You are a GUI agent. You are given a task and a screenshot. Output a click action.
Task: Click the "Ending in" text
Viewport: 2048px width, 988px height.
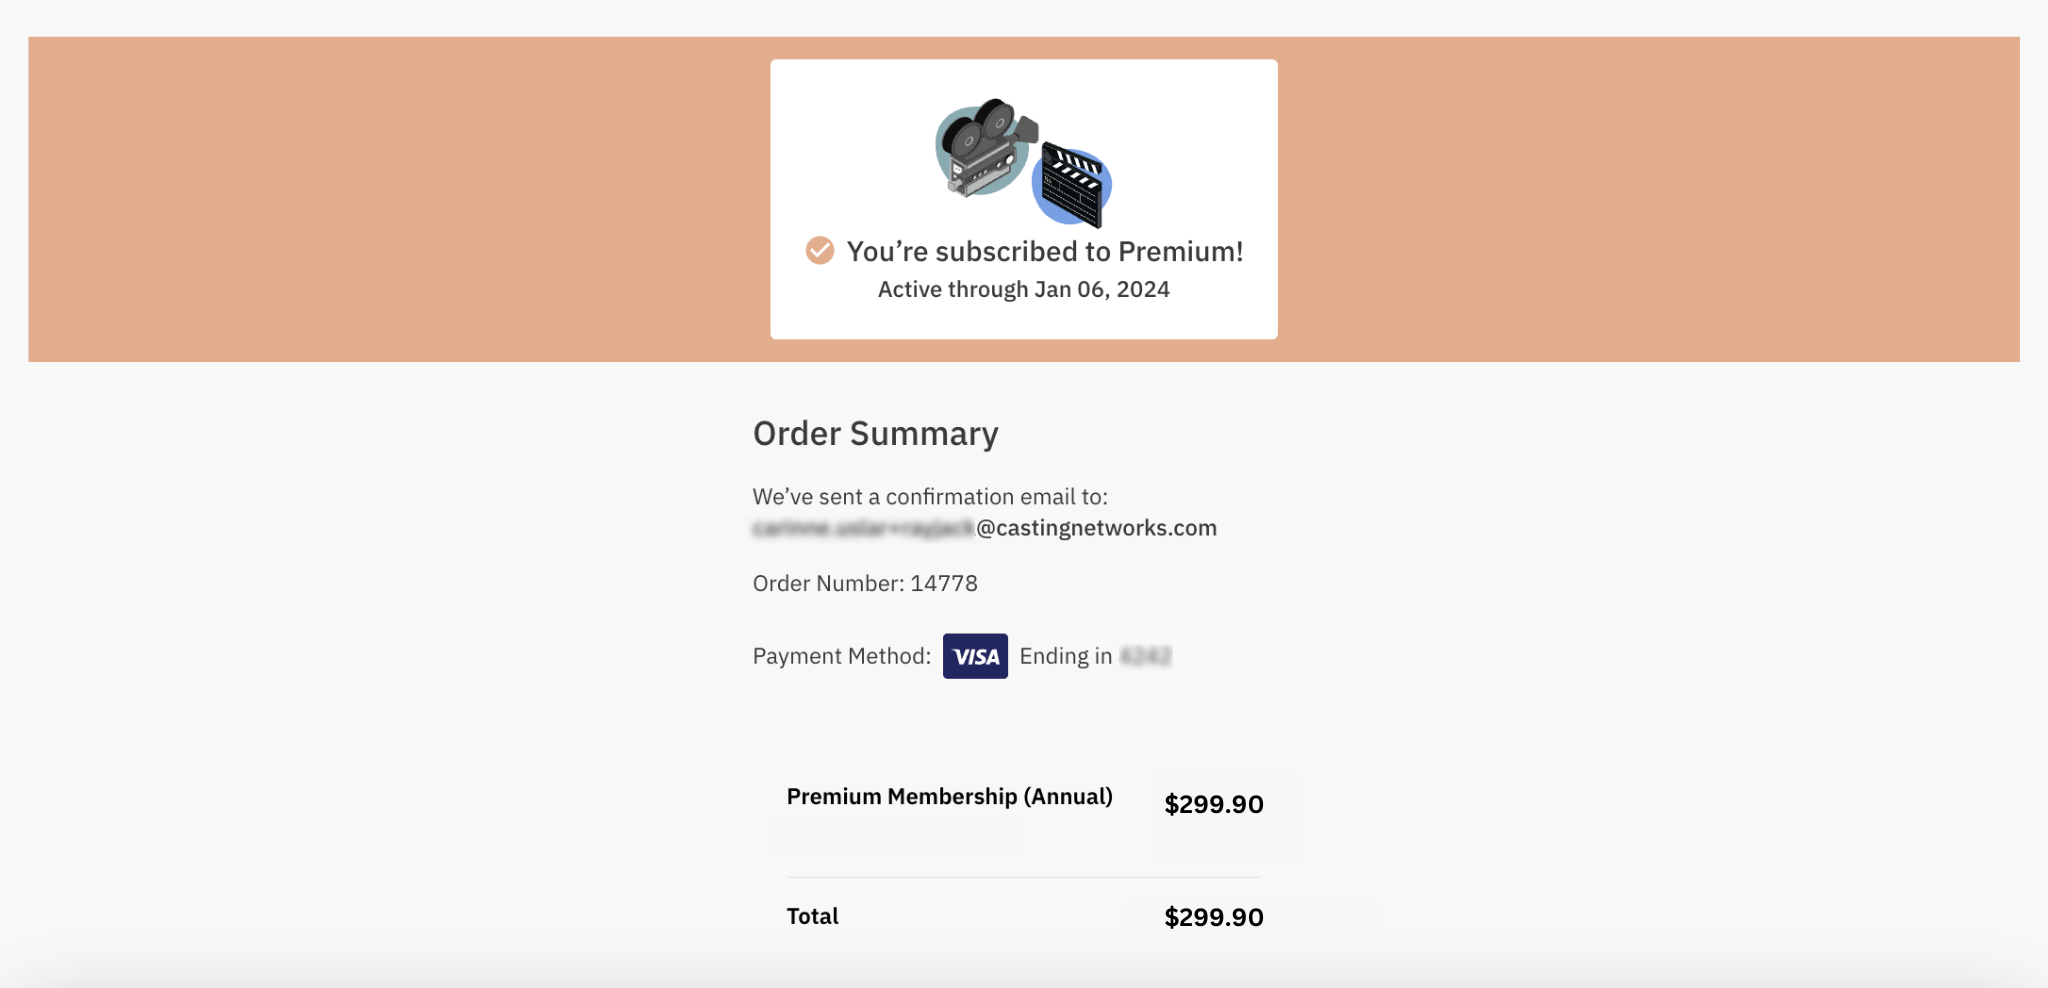pyautogui.click(x=1065, y=656)
